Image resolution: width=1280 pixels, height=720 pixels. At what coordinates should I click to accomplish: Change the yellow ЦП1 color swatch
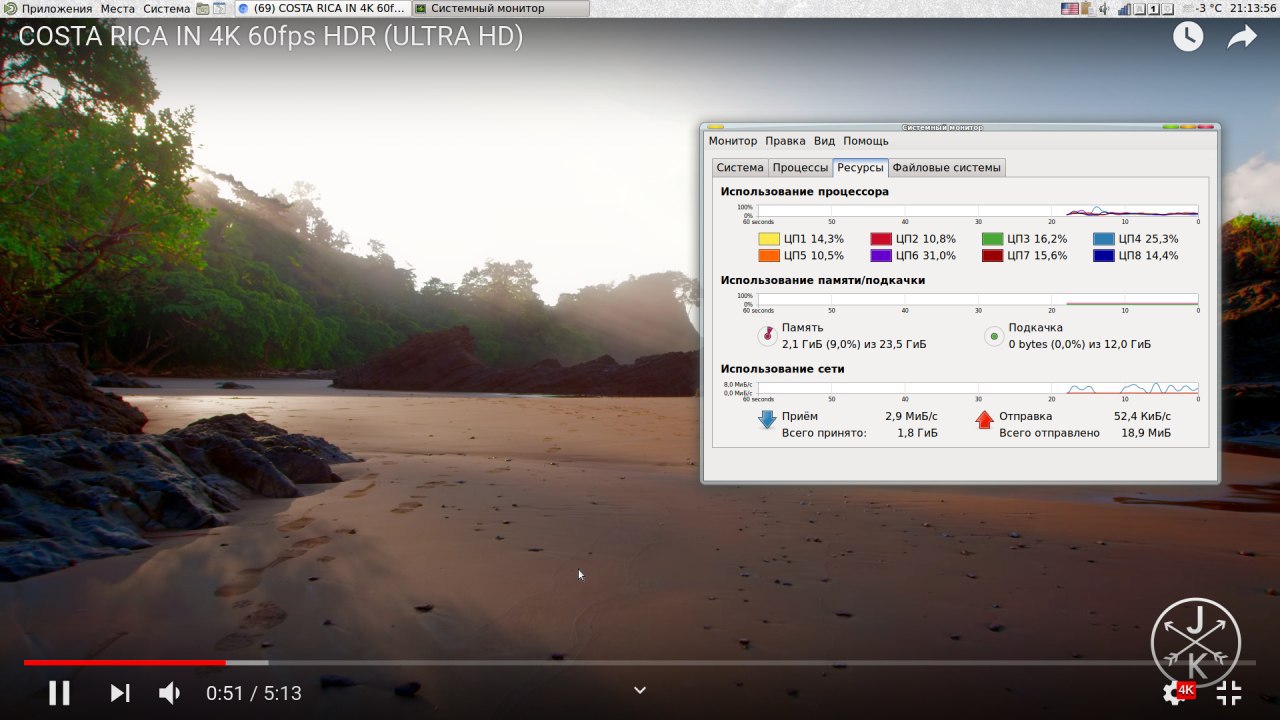tap(769, 239)
